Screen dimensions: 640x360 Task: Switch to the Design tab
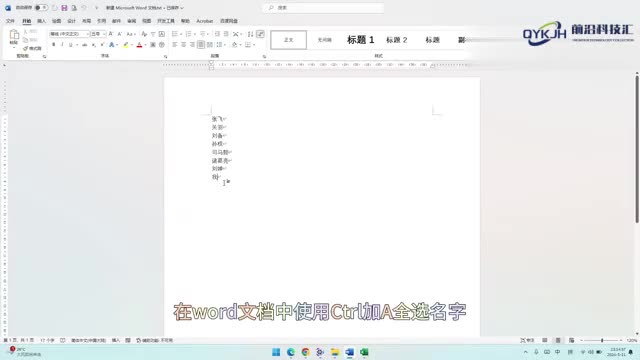(x=71, y=21)
